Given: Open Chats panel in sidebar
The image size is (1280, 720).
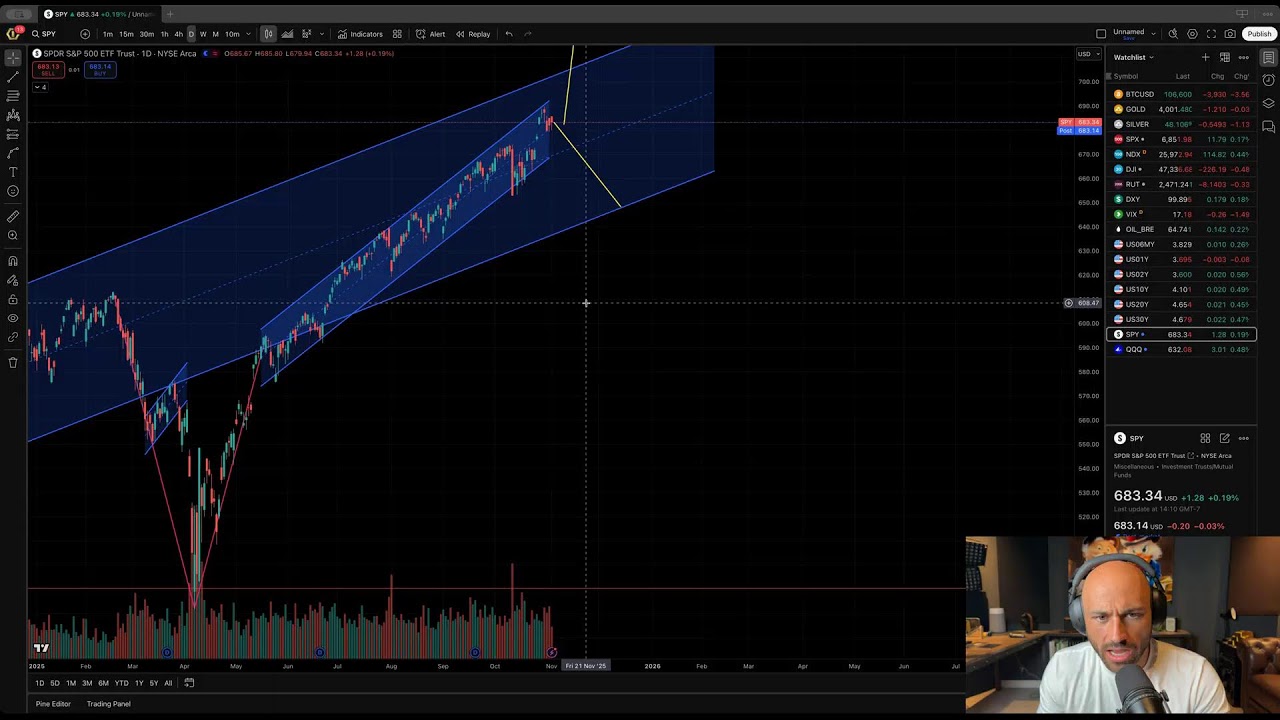Looking at the screenshot, I should click(x=1269, y=126).
